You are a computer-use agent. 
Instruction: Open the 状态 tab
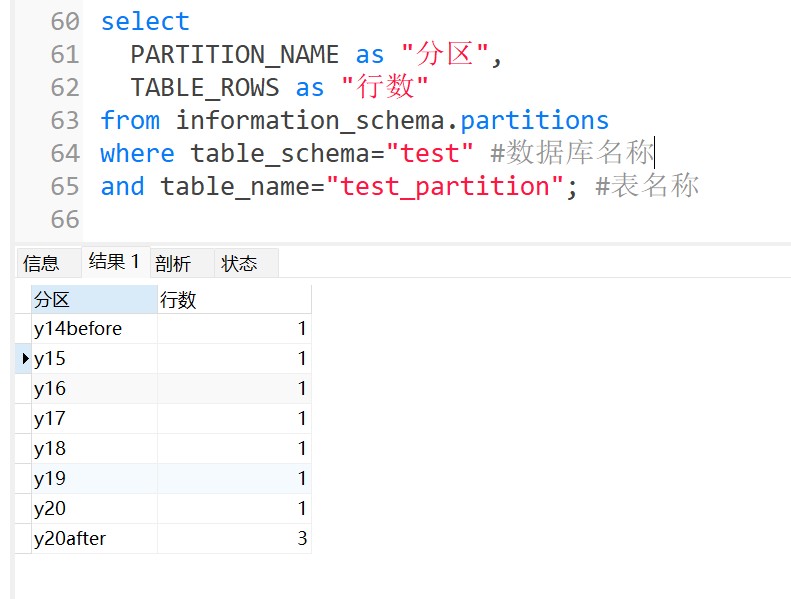(x=240, y=263)
